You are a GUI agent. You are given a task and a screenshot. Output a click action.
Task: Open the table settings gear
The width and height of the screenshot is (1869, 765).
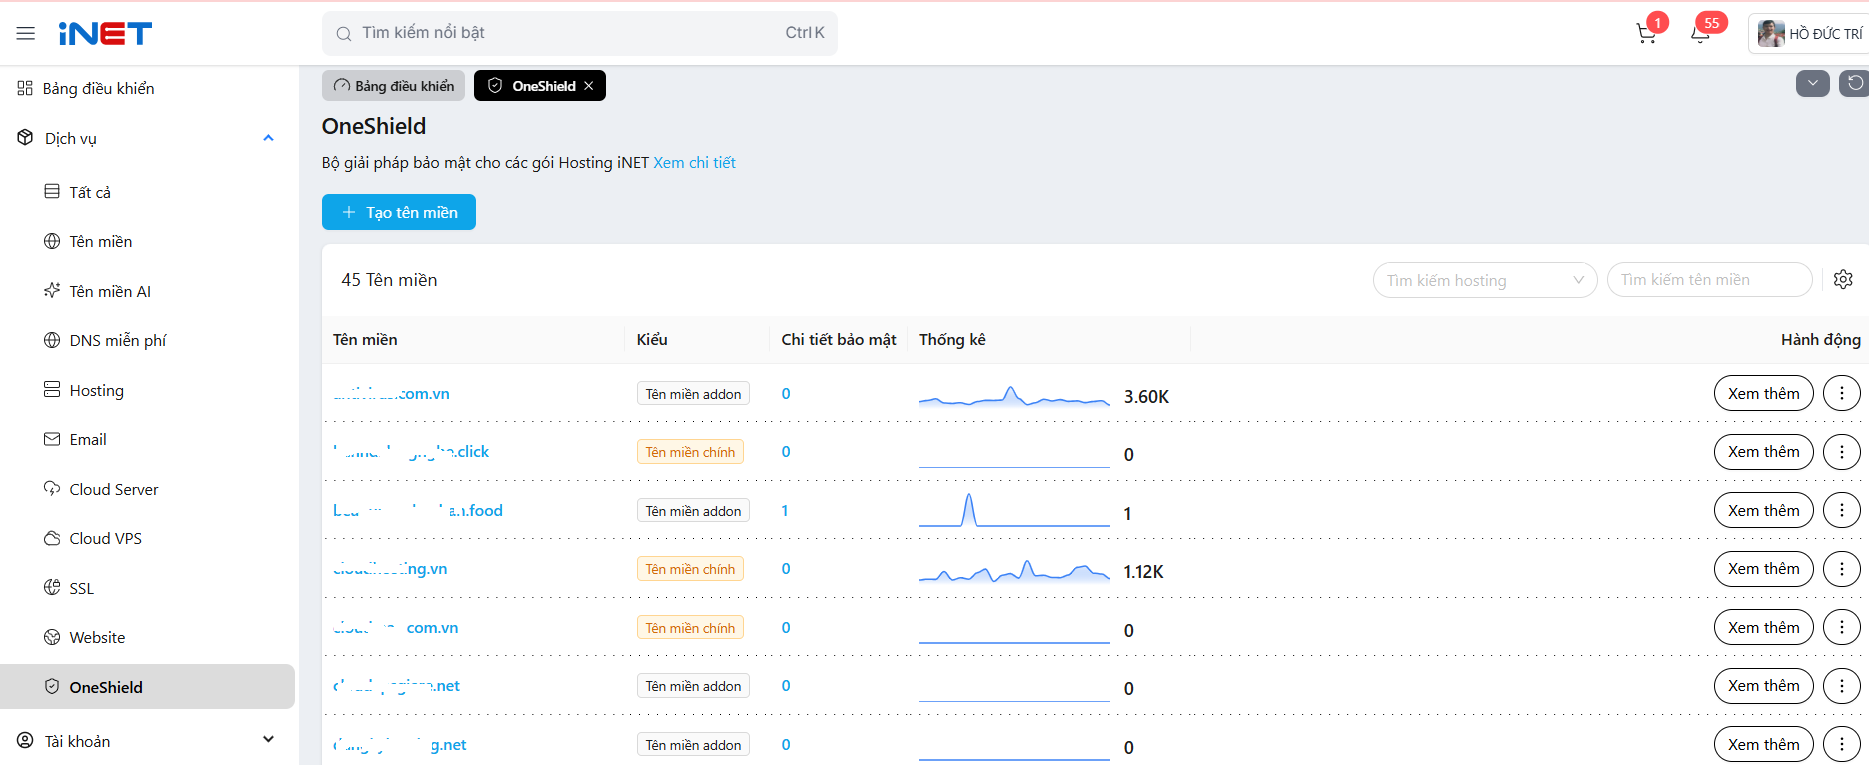(x=1843, y=280)
